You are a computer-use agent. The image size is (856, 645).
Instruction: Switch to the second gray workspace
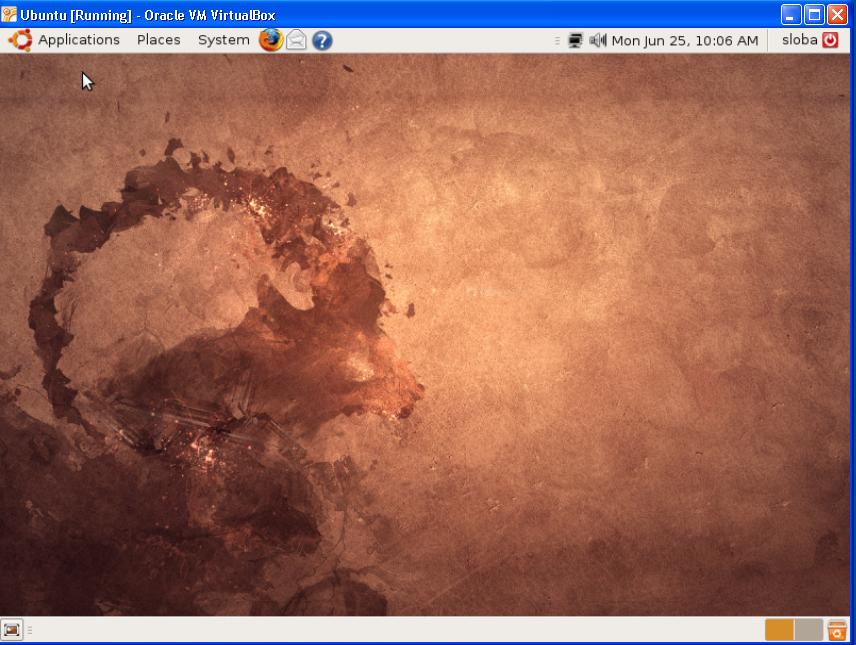coord(809,630)
